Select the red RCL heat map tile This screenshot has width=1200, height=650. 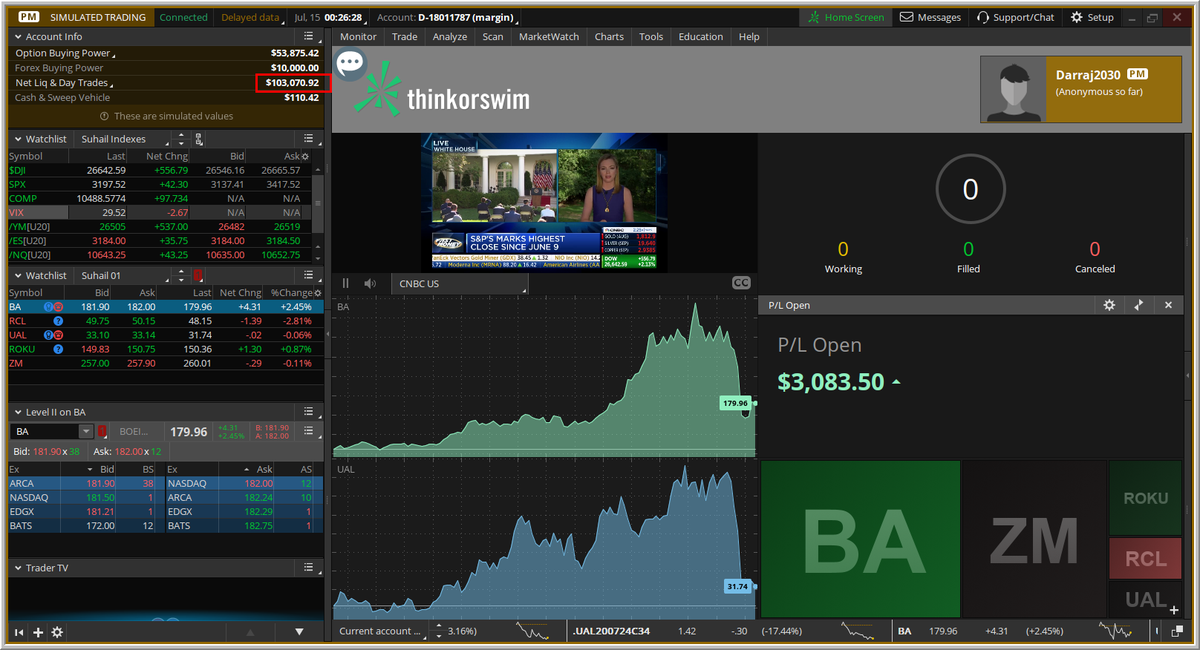click(x=1146, y=559)
